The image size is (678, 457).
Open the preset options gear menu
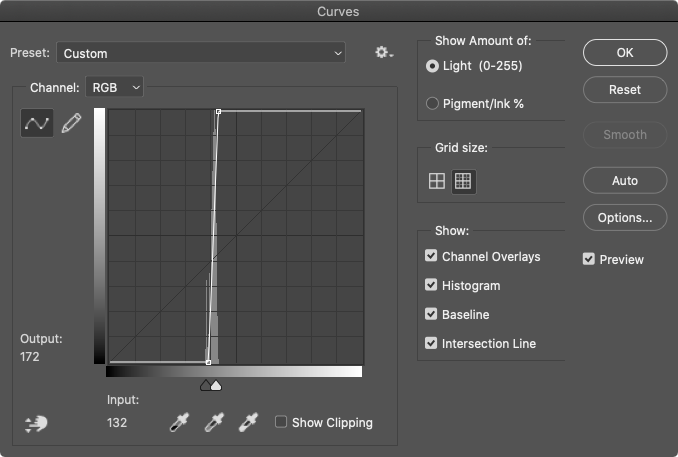click(384, 52)
